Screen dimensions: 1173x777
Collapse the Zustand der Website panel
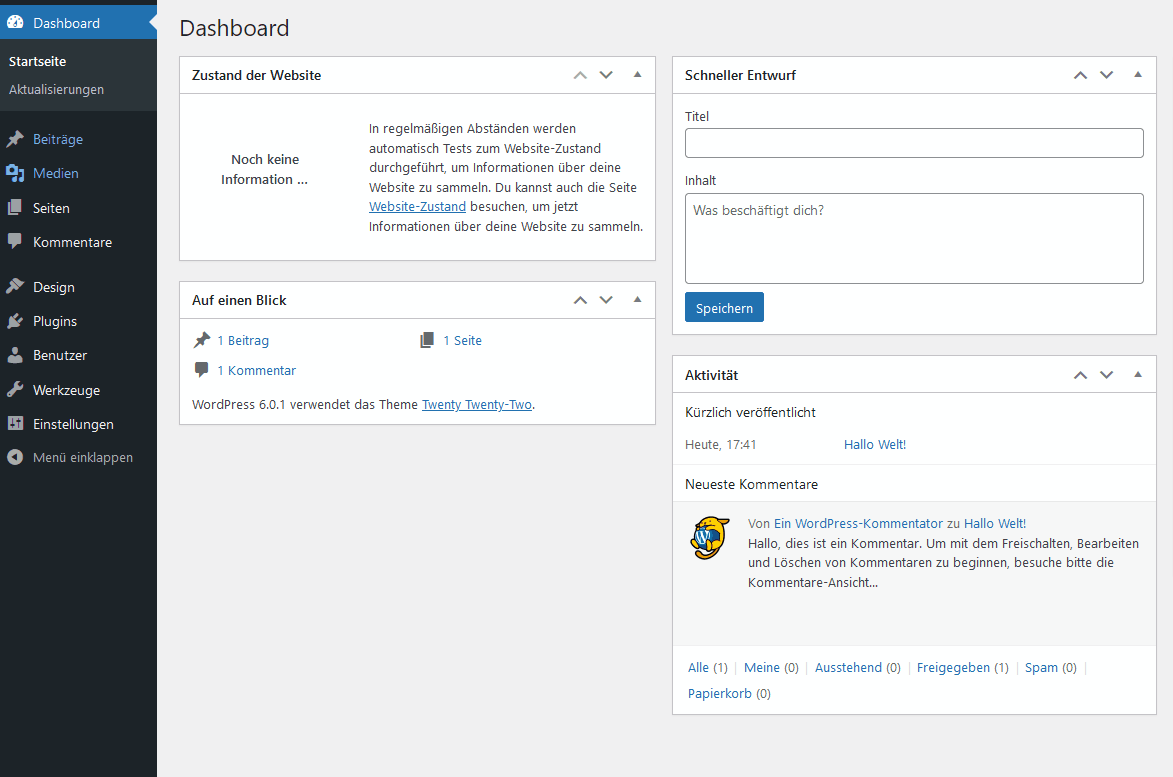[637, 75]
